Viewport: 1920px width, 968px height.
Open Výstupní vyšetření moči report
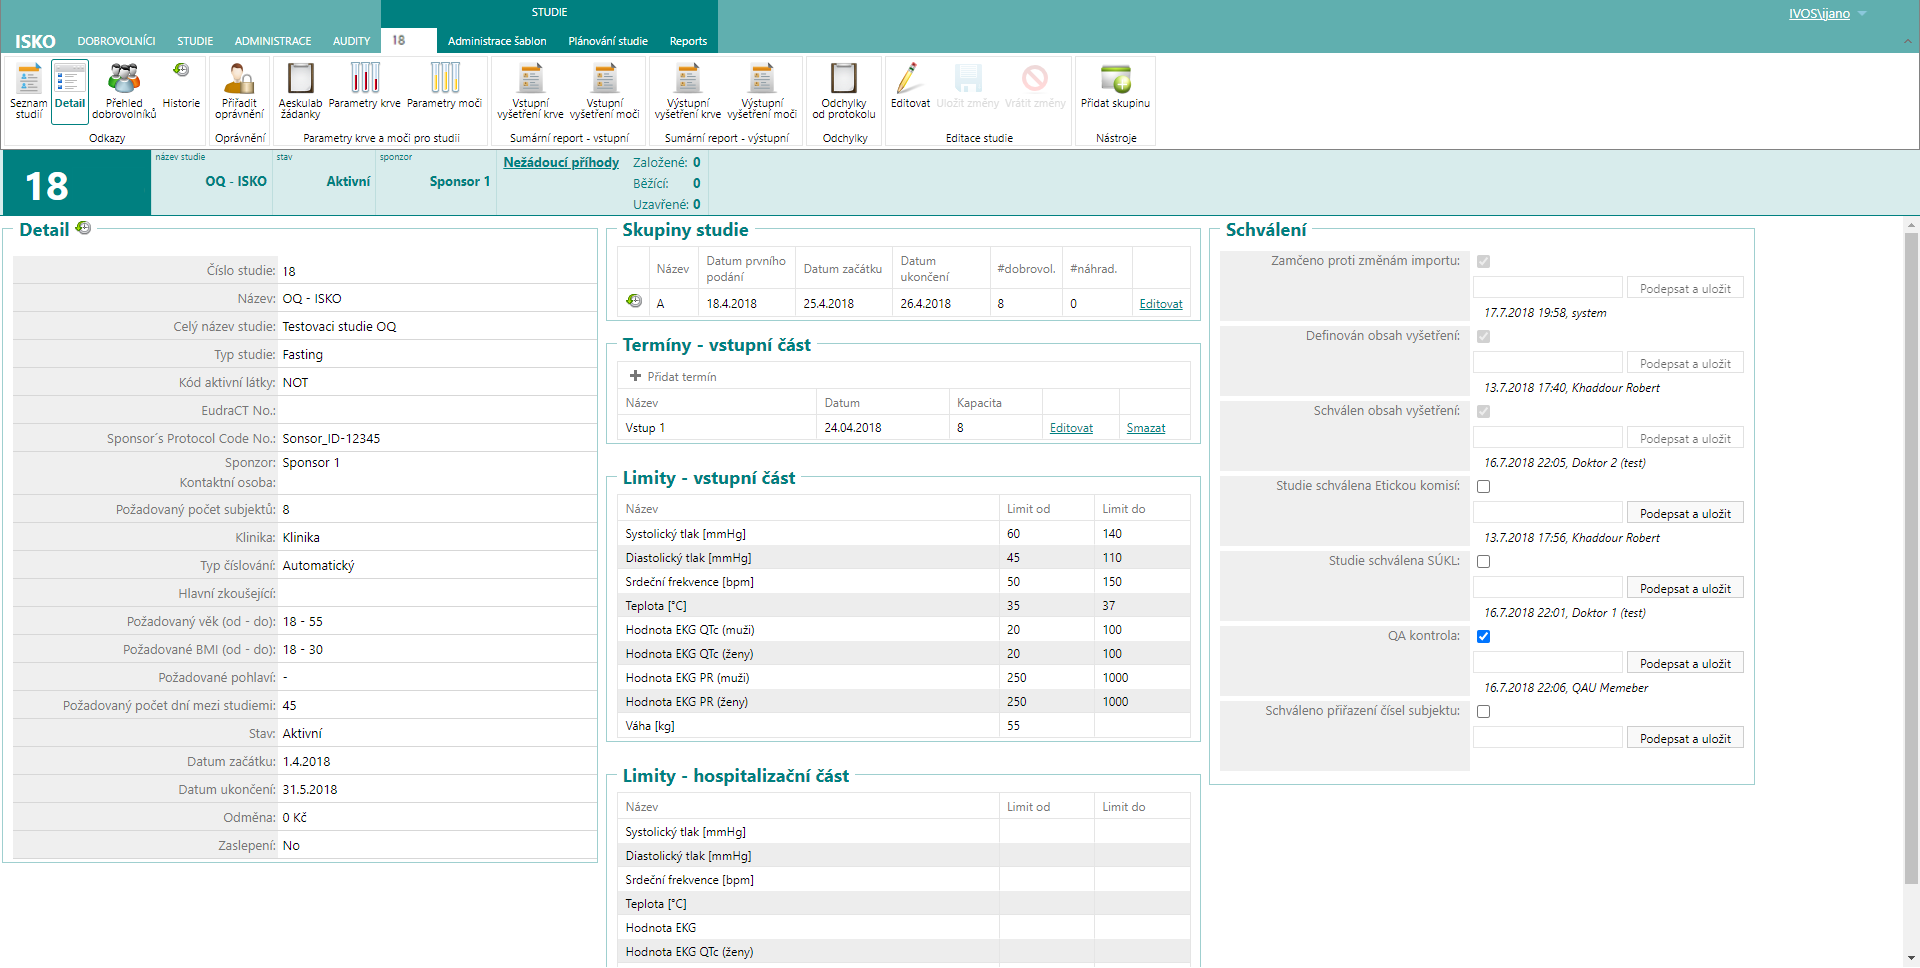[x=762, y=91]
